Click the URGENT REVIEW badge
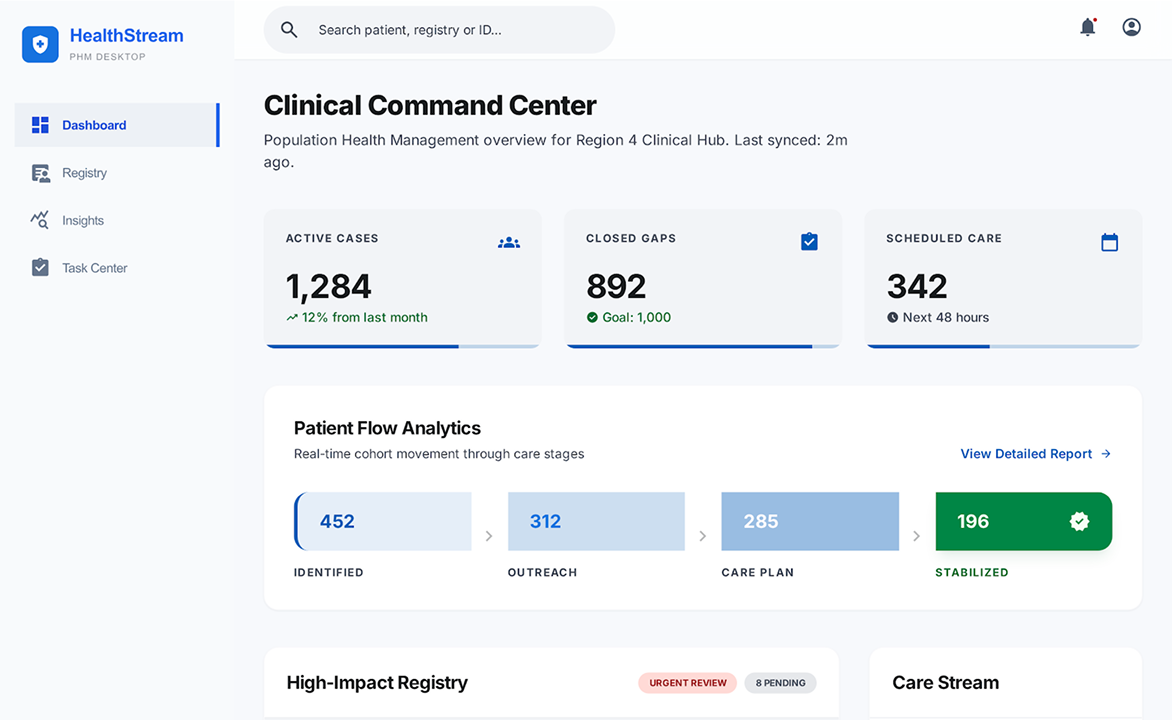This screenshot has width=1172, height=720. tap(687, 683)
